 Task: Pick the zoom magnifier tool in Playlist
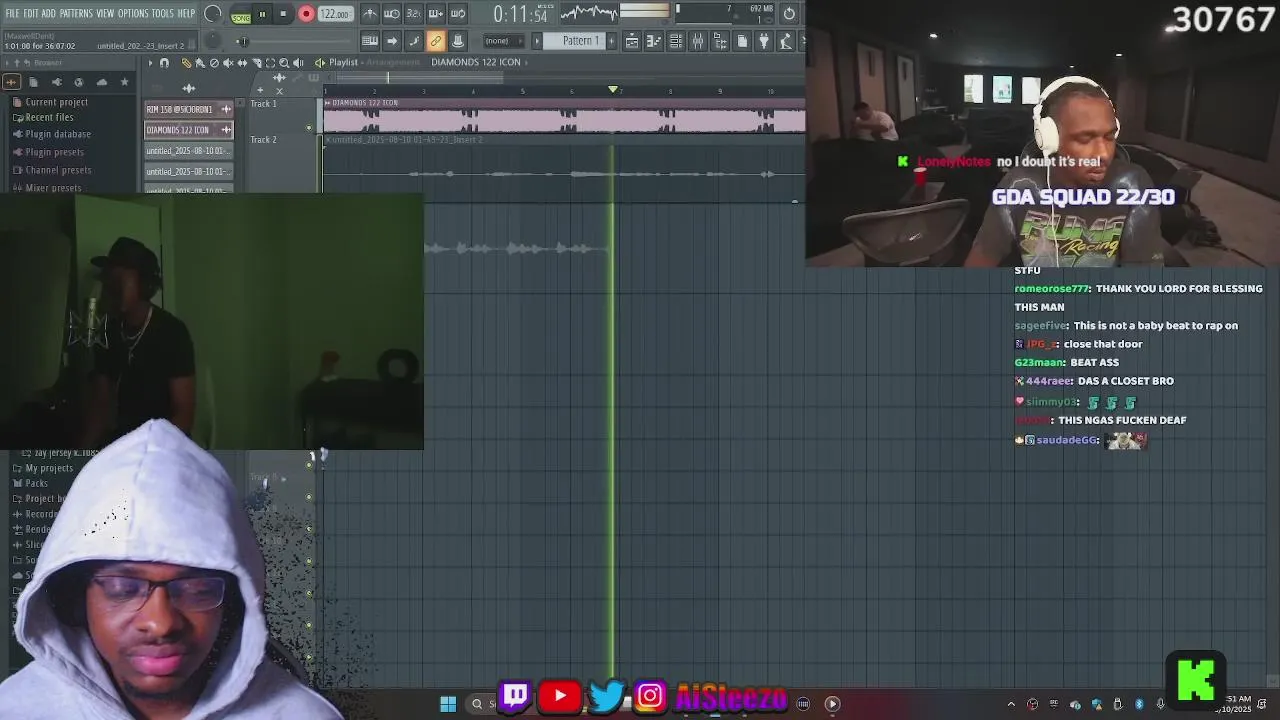point(284,63)
